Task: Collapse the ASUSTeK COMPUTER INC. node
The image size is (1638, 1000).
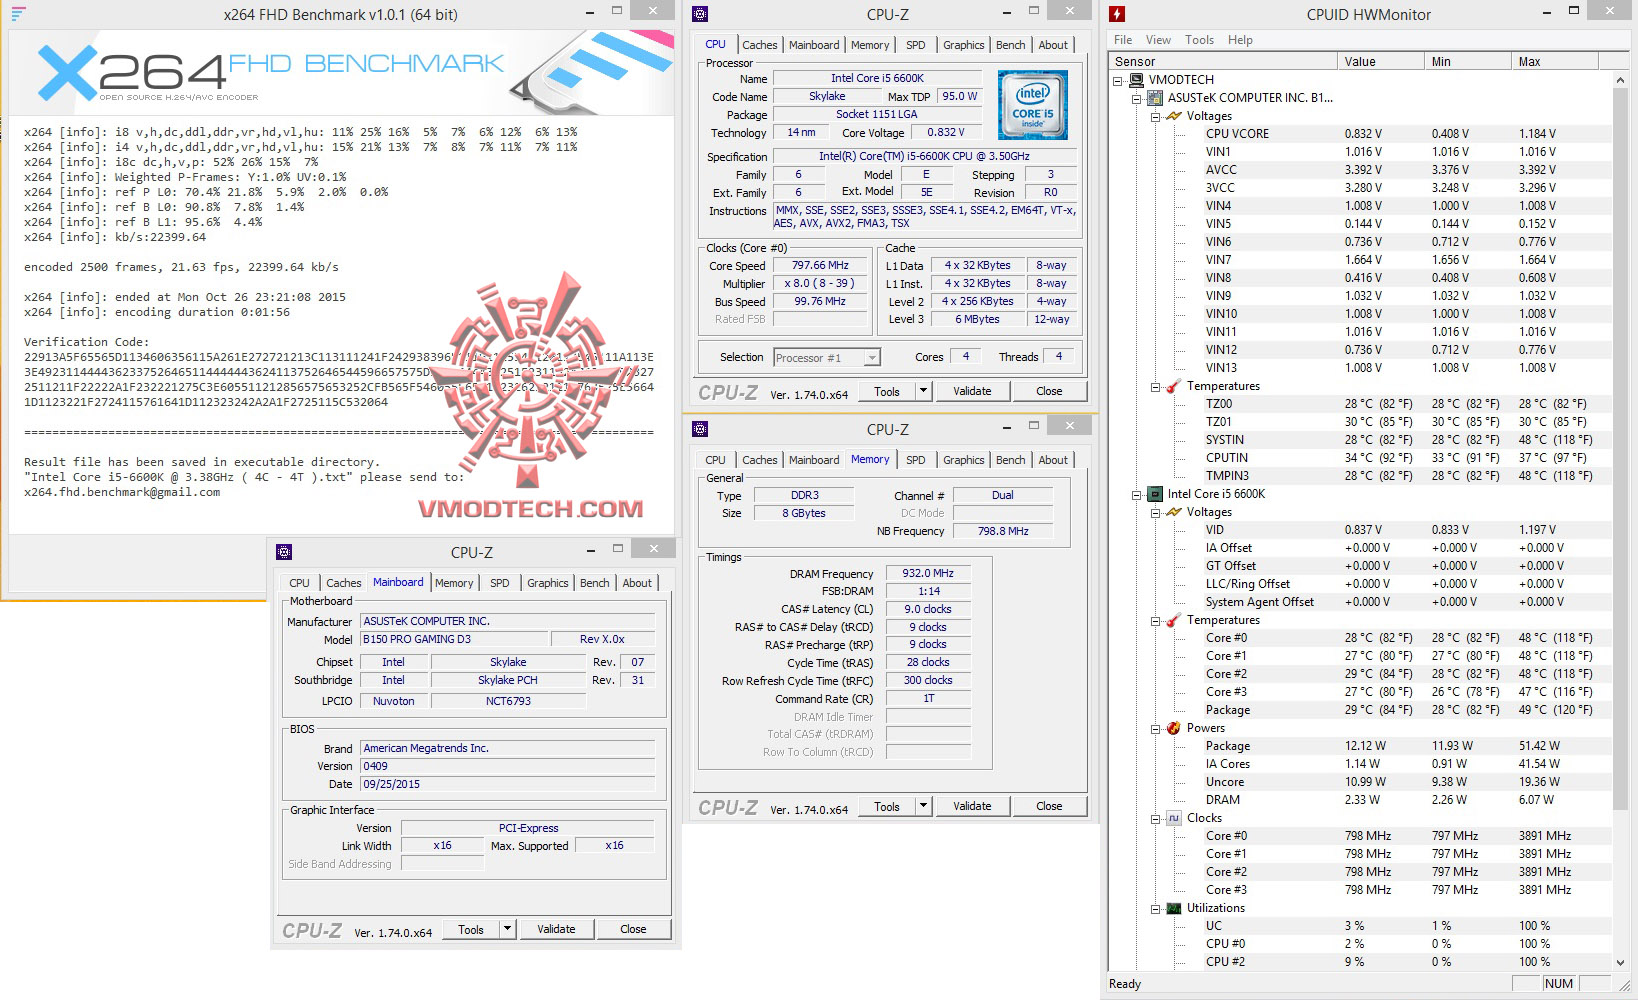Action: pos(1137,99)
